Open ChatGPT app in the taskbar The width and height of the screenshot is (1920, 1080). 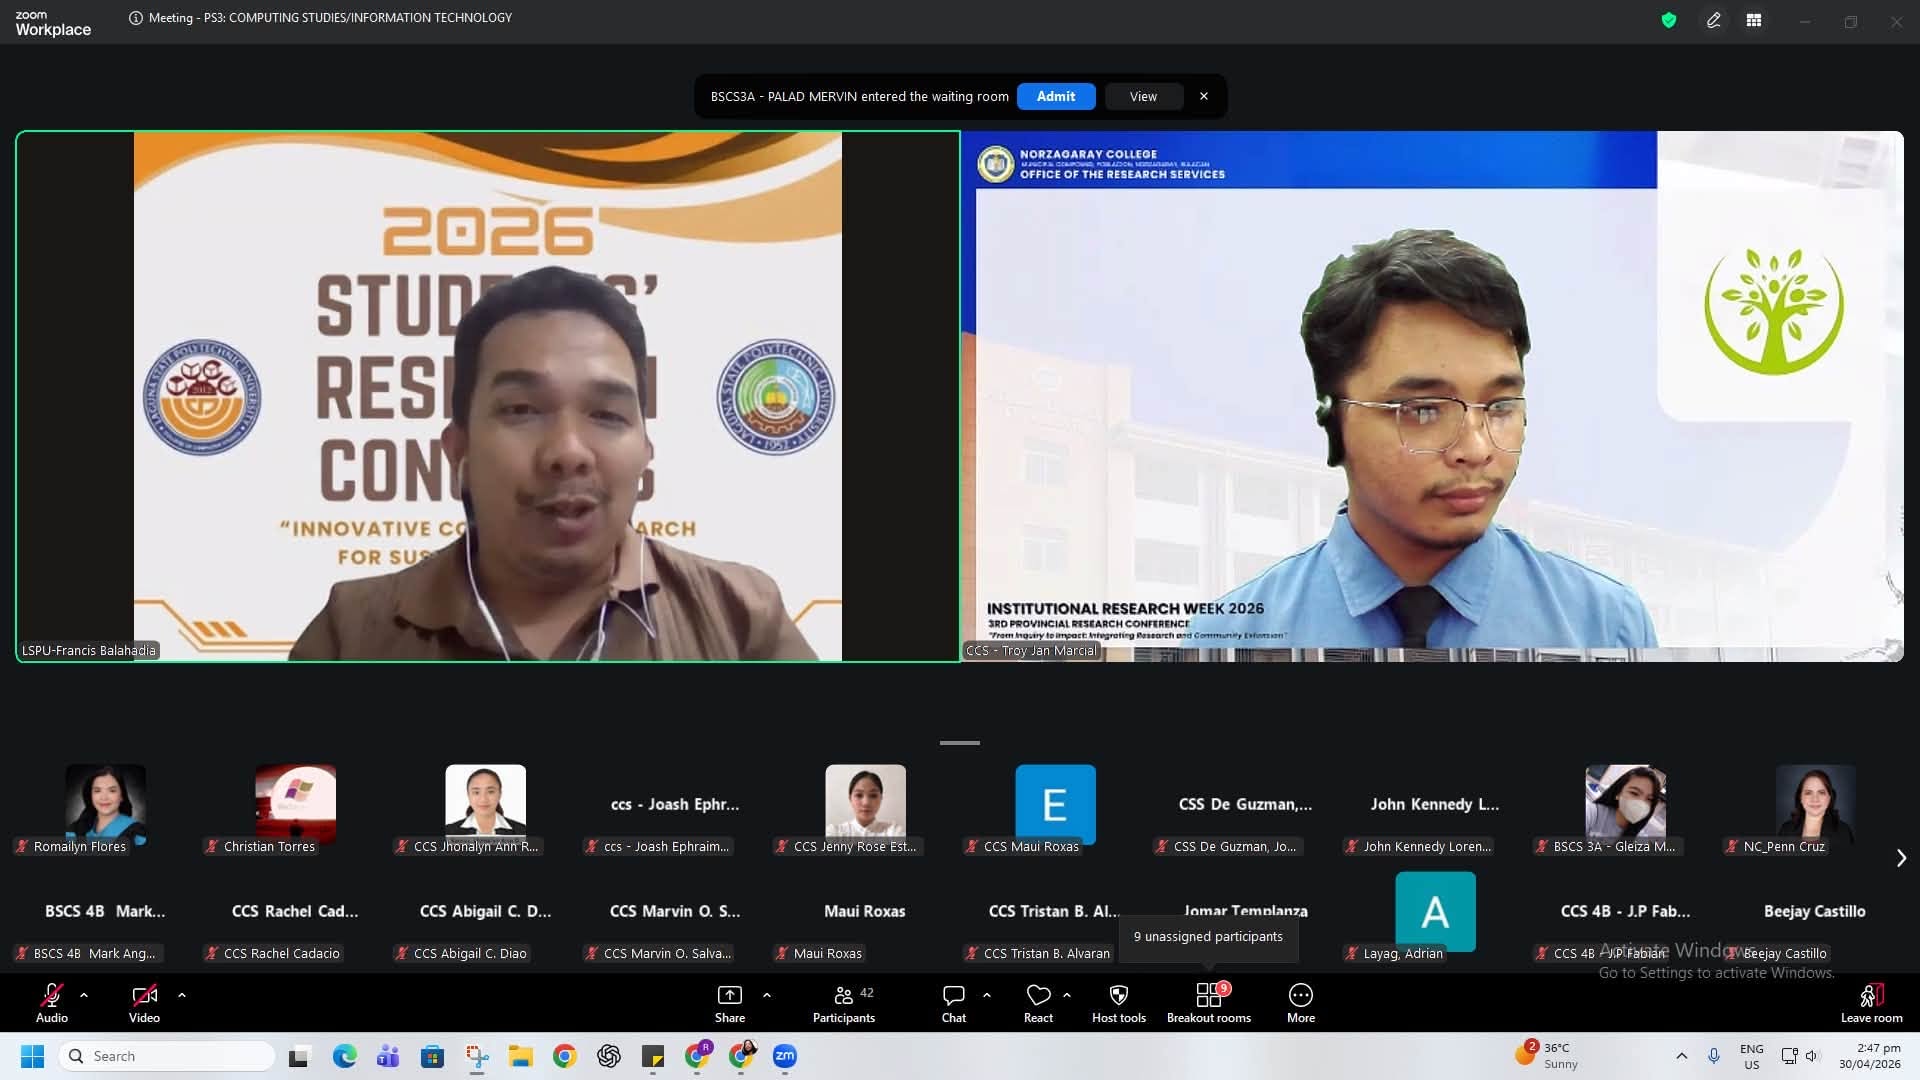tap(609, 1056)
